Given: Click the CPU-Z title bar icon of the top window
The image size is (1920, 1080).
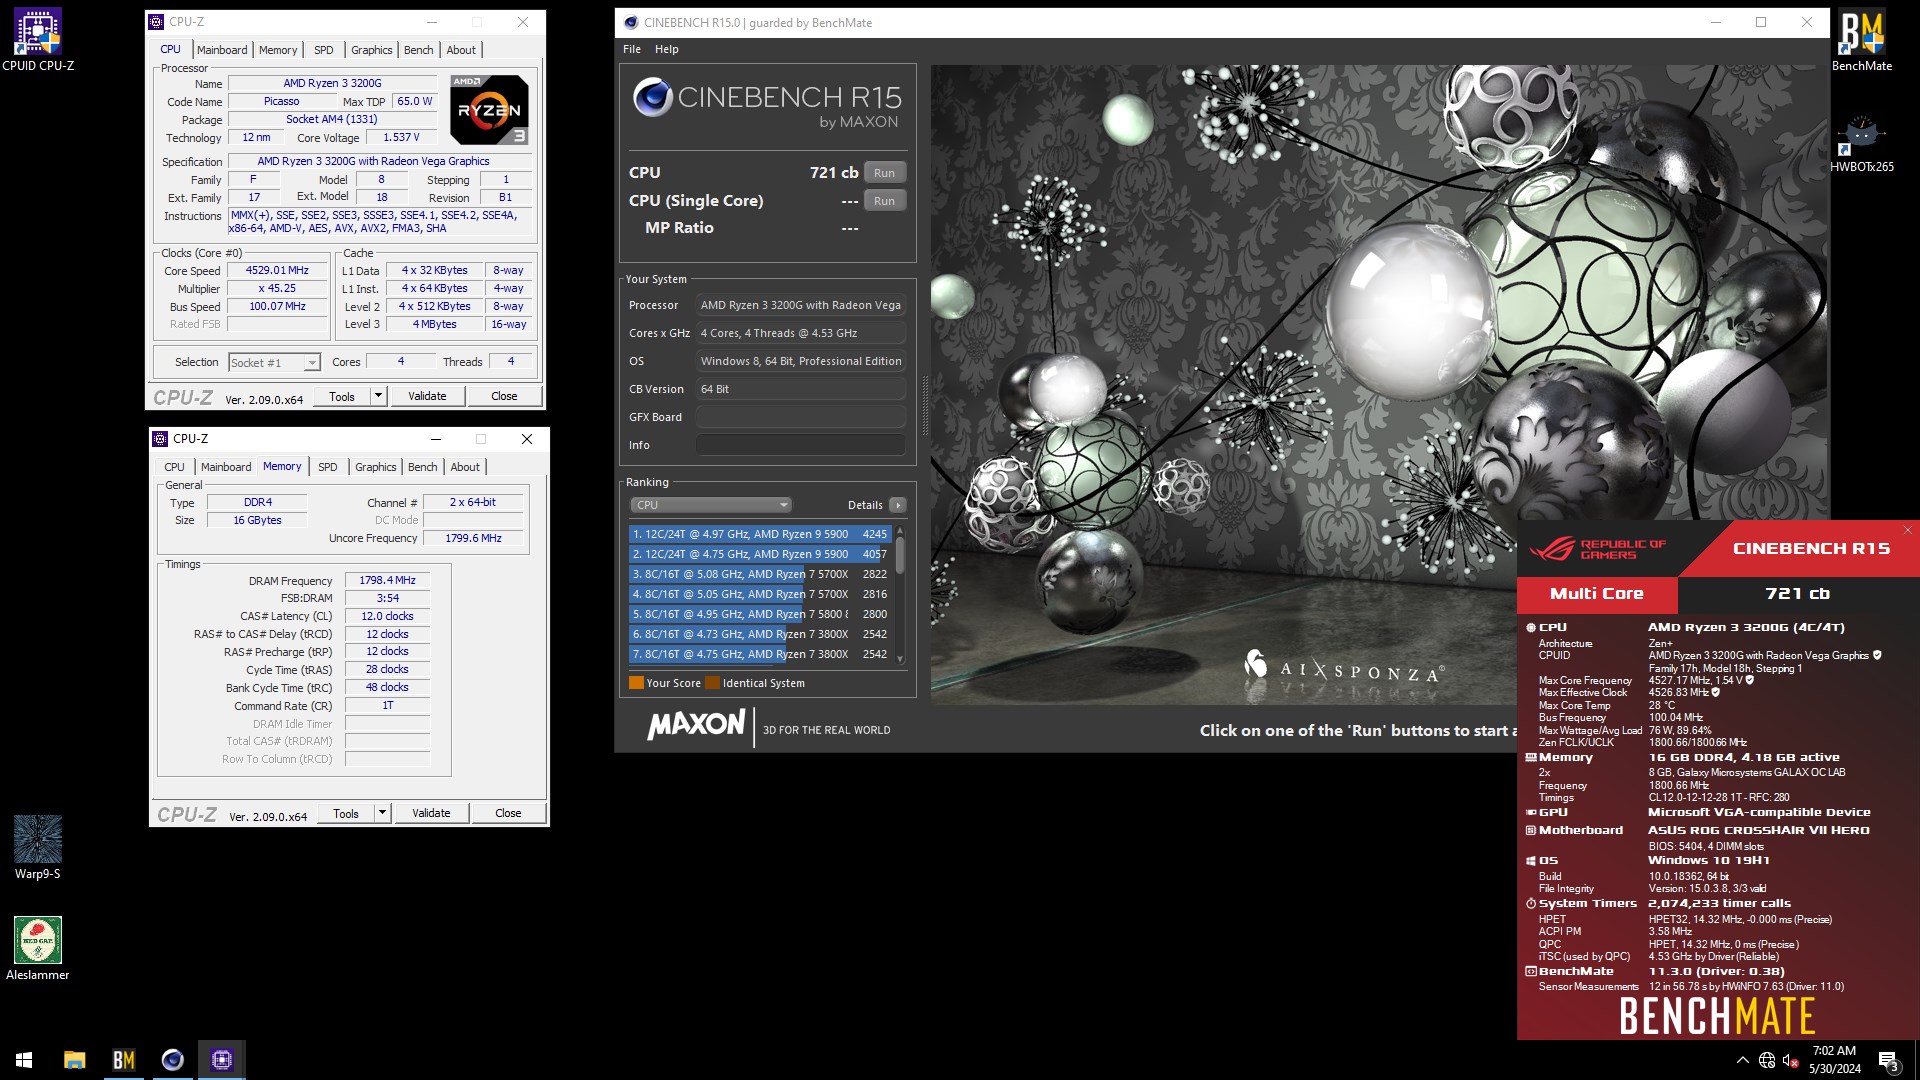Looking at the screenshot, I should point(156,22).
